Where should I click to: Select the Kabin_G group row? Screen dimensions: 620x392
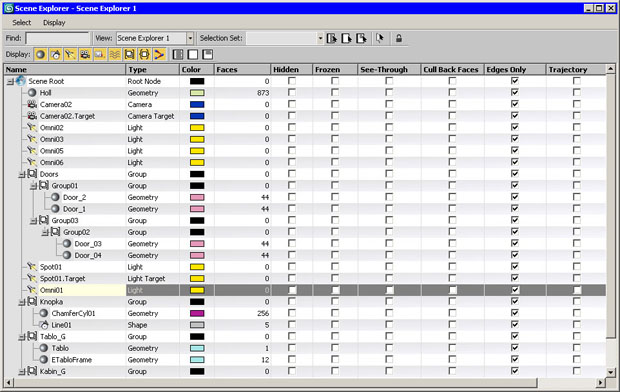(x=305, y=371)
